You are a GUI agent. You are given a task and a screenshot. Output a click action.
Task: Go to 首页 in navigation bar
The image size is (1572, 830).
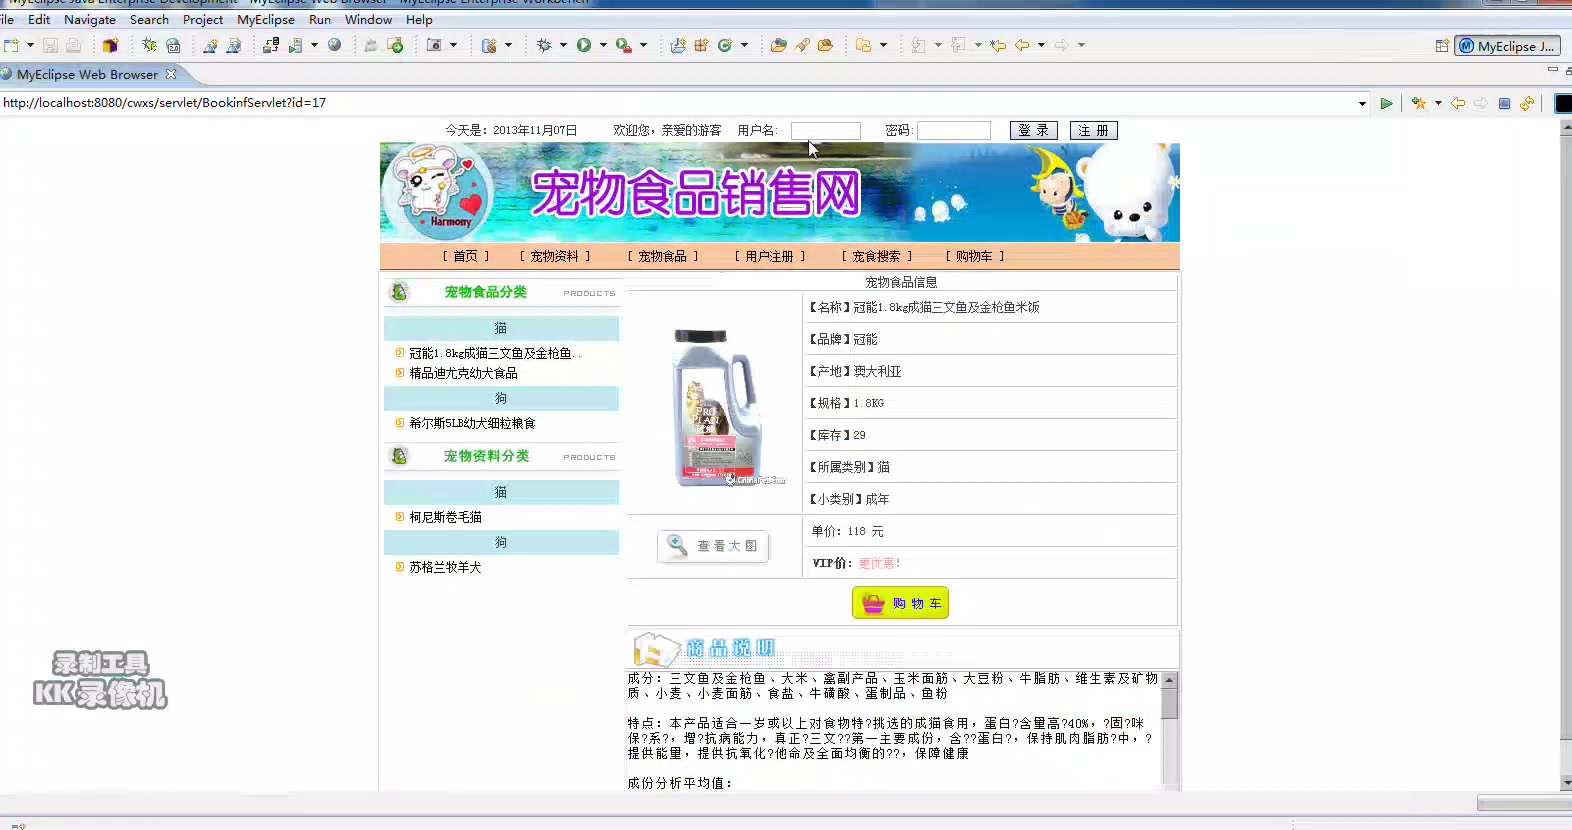click(x=466, y=256)
